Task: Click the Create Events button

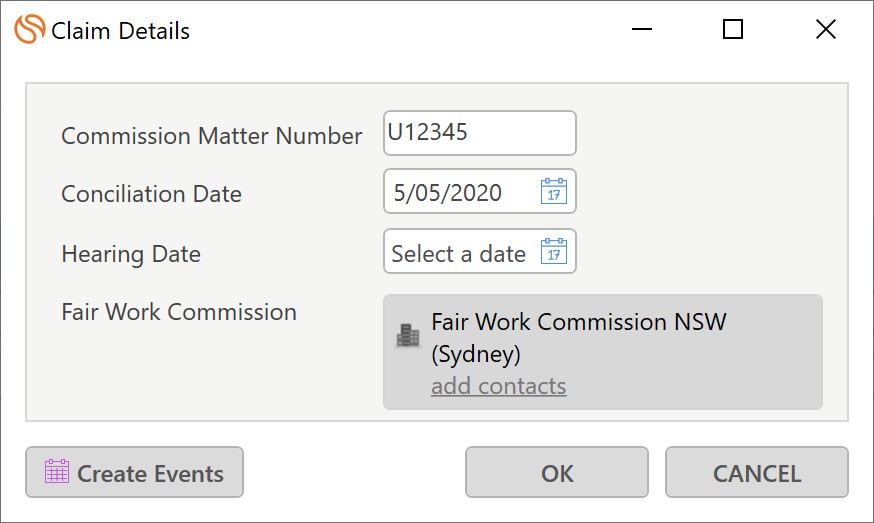Action: (134, 472)
